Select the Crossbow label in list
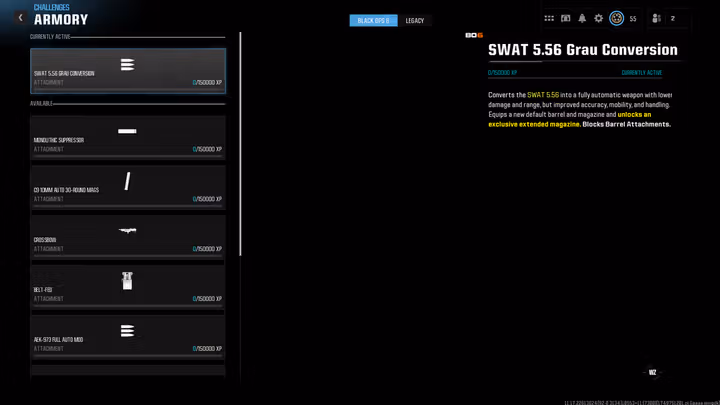The height and width of the screenshot is (405, 720). (x=45, y=240)
